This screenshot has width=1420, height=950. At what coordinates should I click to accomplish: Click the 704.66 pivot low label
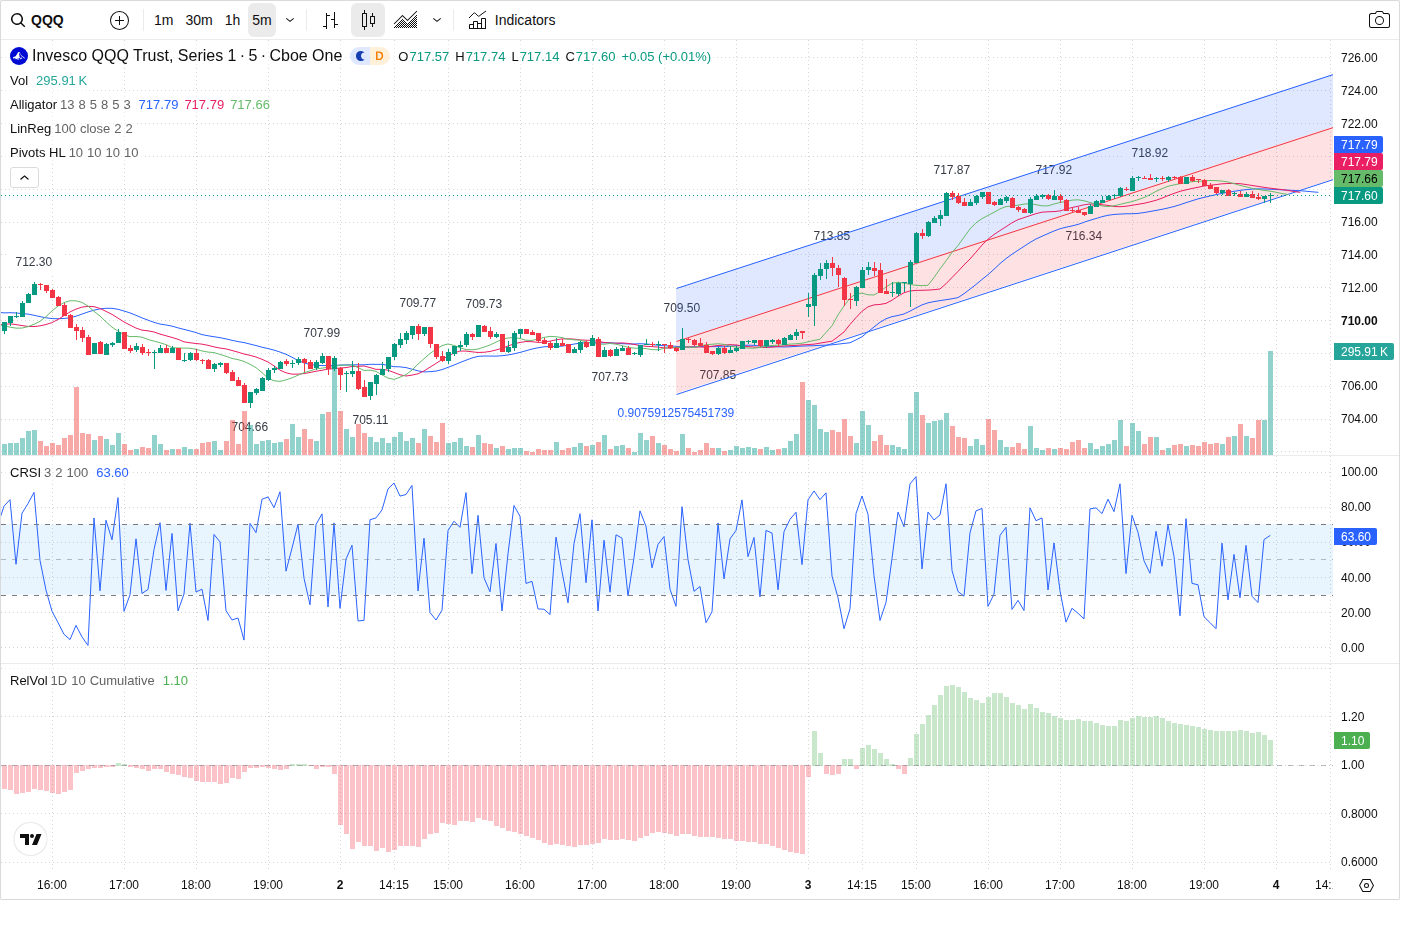[x=249, y=427]
